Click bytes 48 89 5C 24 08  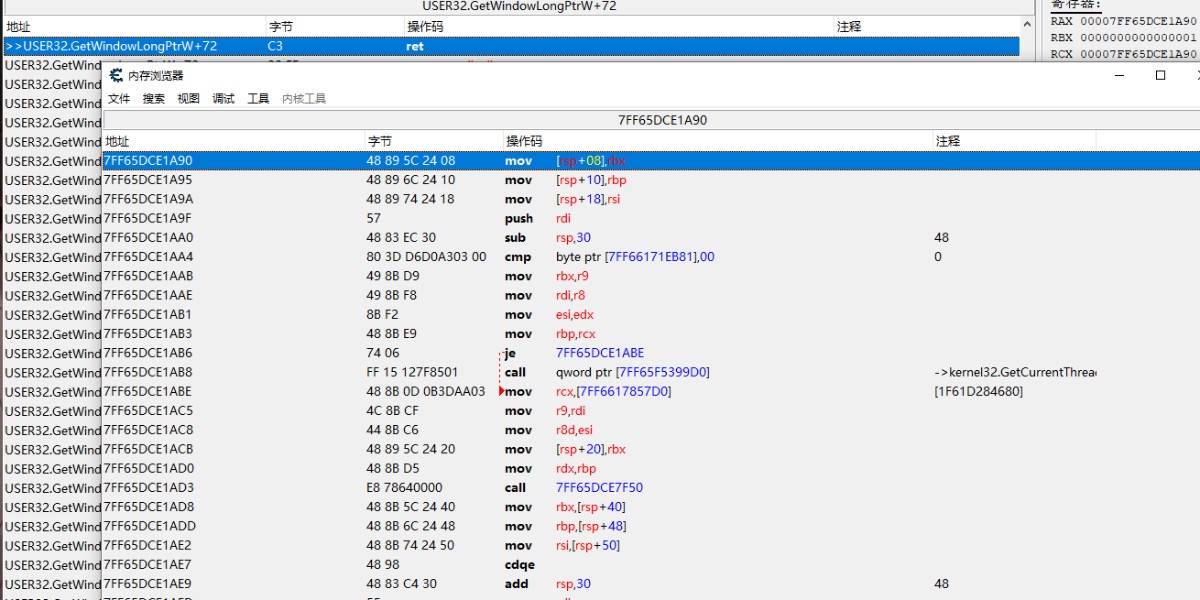click(x=411, y=161)
